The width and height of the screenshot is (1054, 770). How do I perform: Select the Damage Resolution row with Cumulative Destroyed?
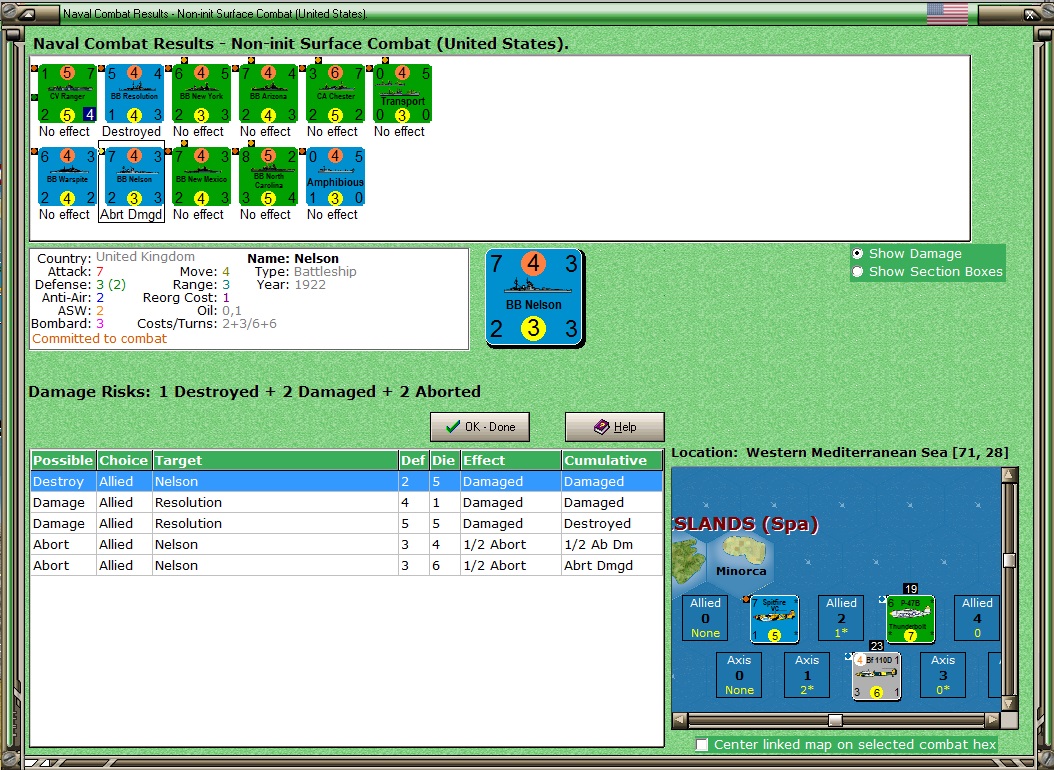point(346,523)
